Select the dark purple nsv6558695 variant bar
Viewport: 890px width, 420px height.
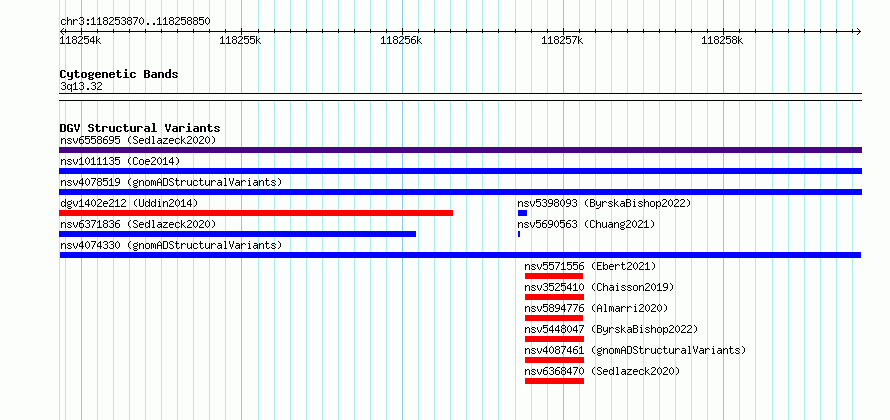point(460,150)
